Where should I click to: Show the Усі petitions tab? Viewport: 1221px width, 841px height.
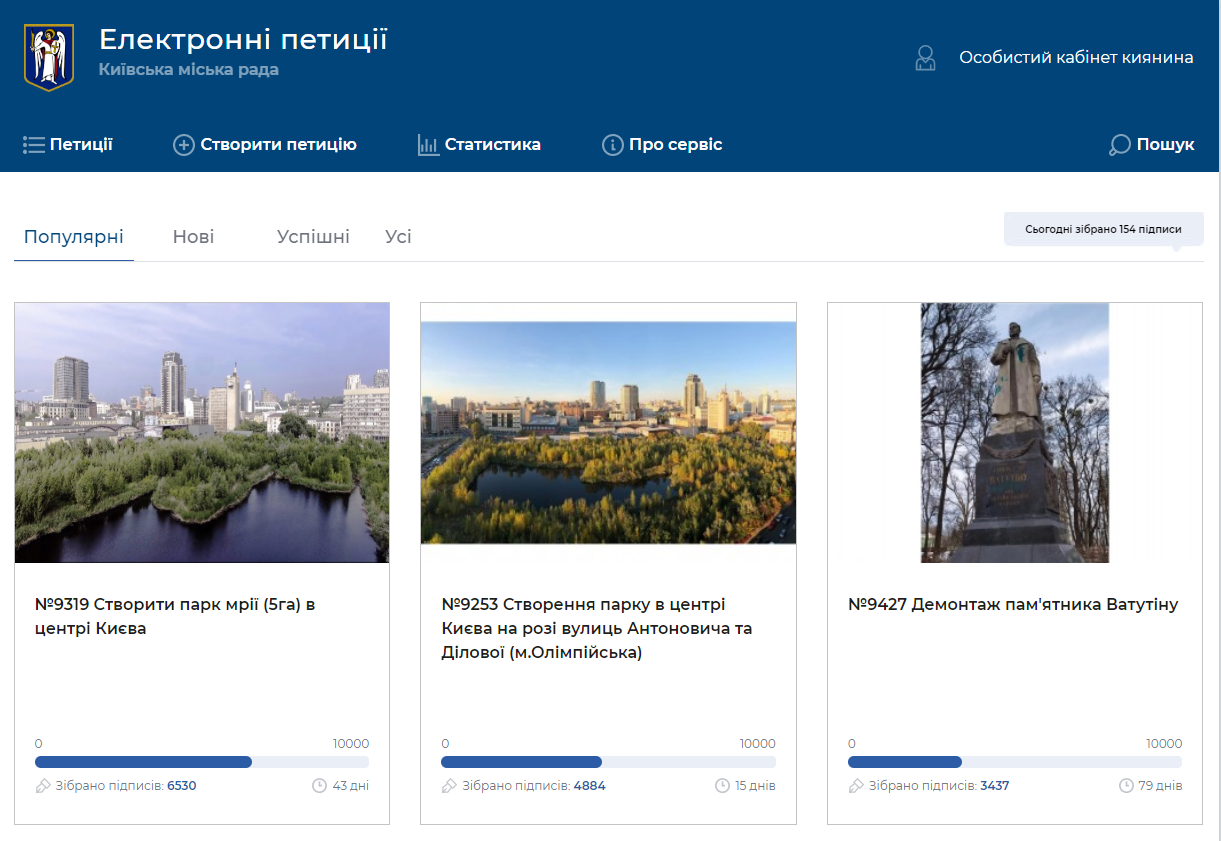tap(398, 237)
